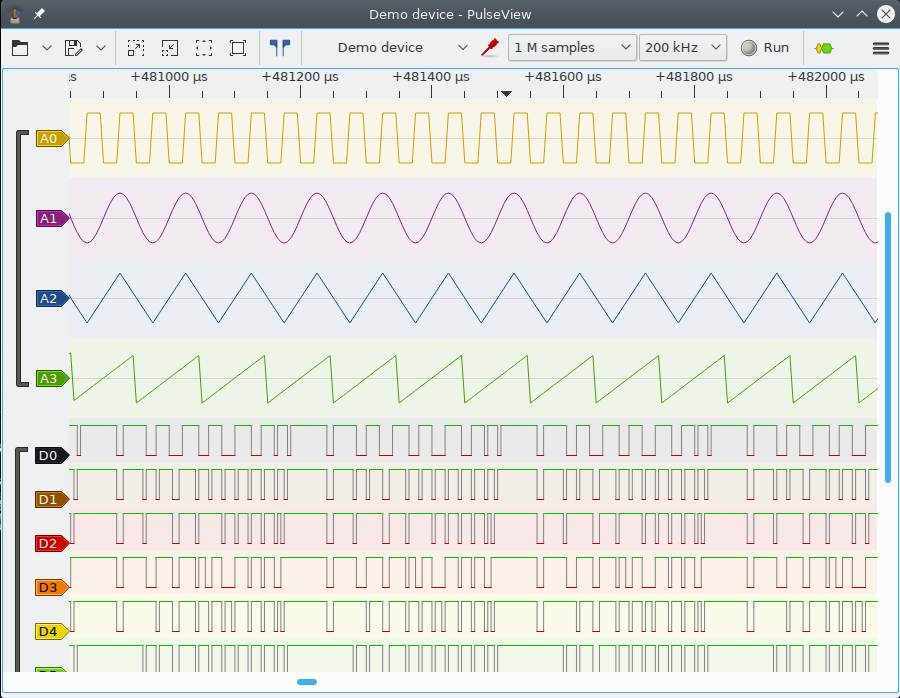Click the +481800 µs ruler label
Viewport: 900px width, 698px height.
694,77
